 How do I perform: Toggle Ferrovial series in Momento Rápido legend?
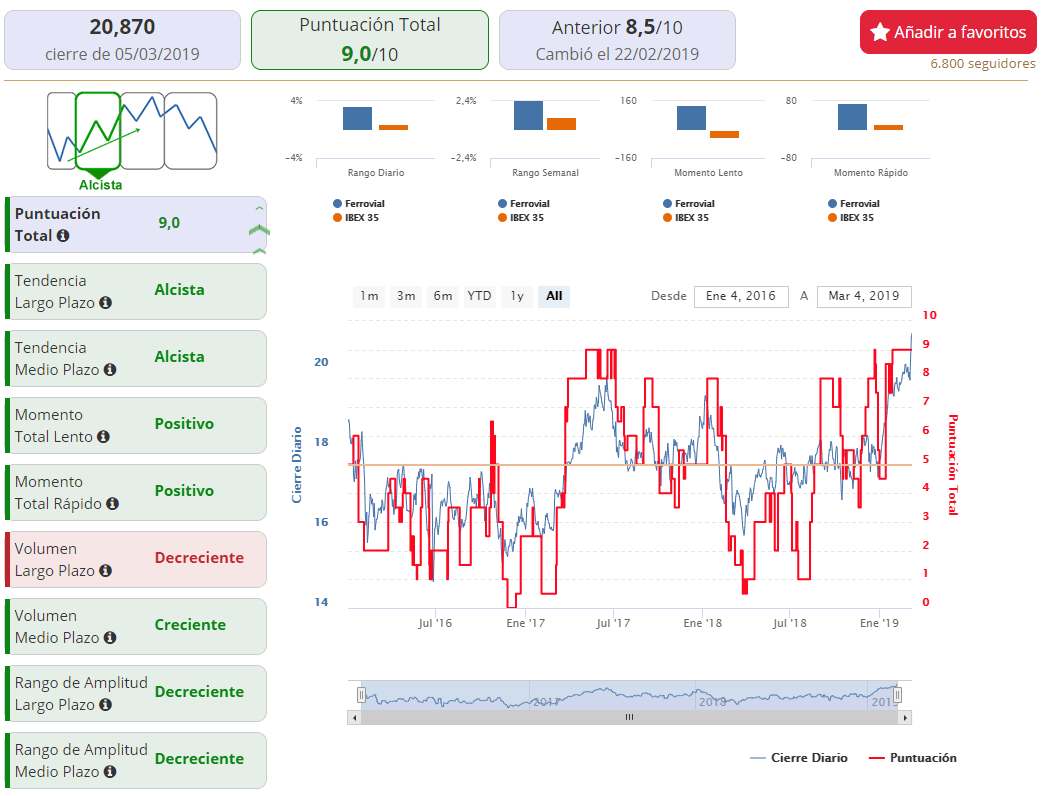click(x=853, y=203)
